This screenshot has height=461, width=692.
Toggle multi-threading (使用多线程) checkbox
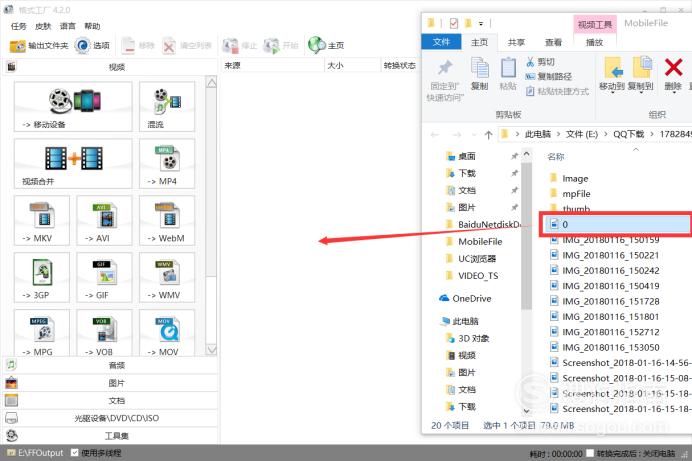[x=75, y=453]
